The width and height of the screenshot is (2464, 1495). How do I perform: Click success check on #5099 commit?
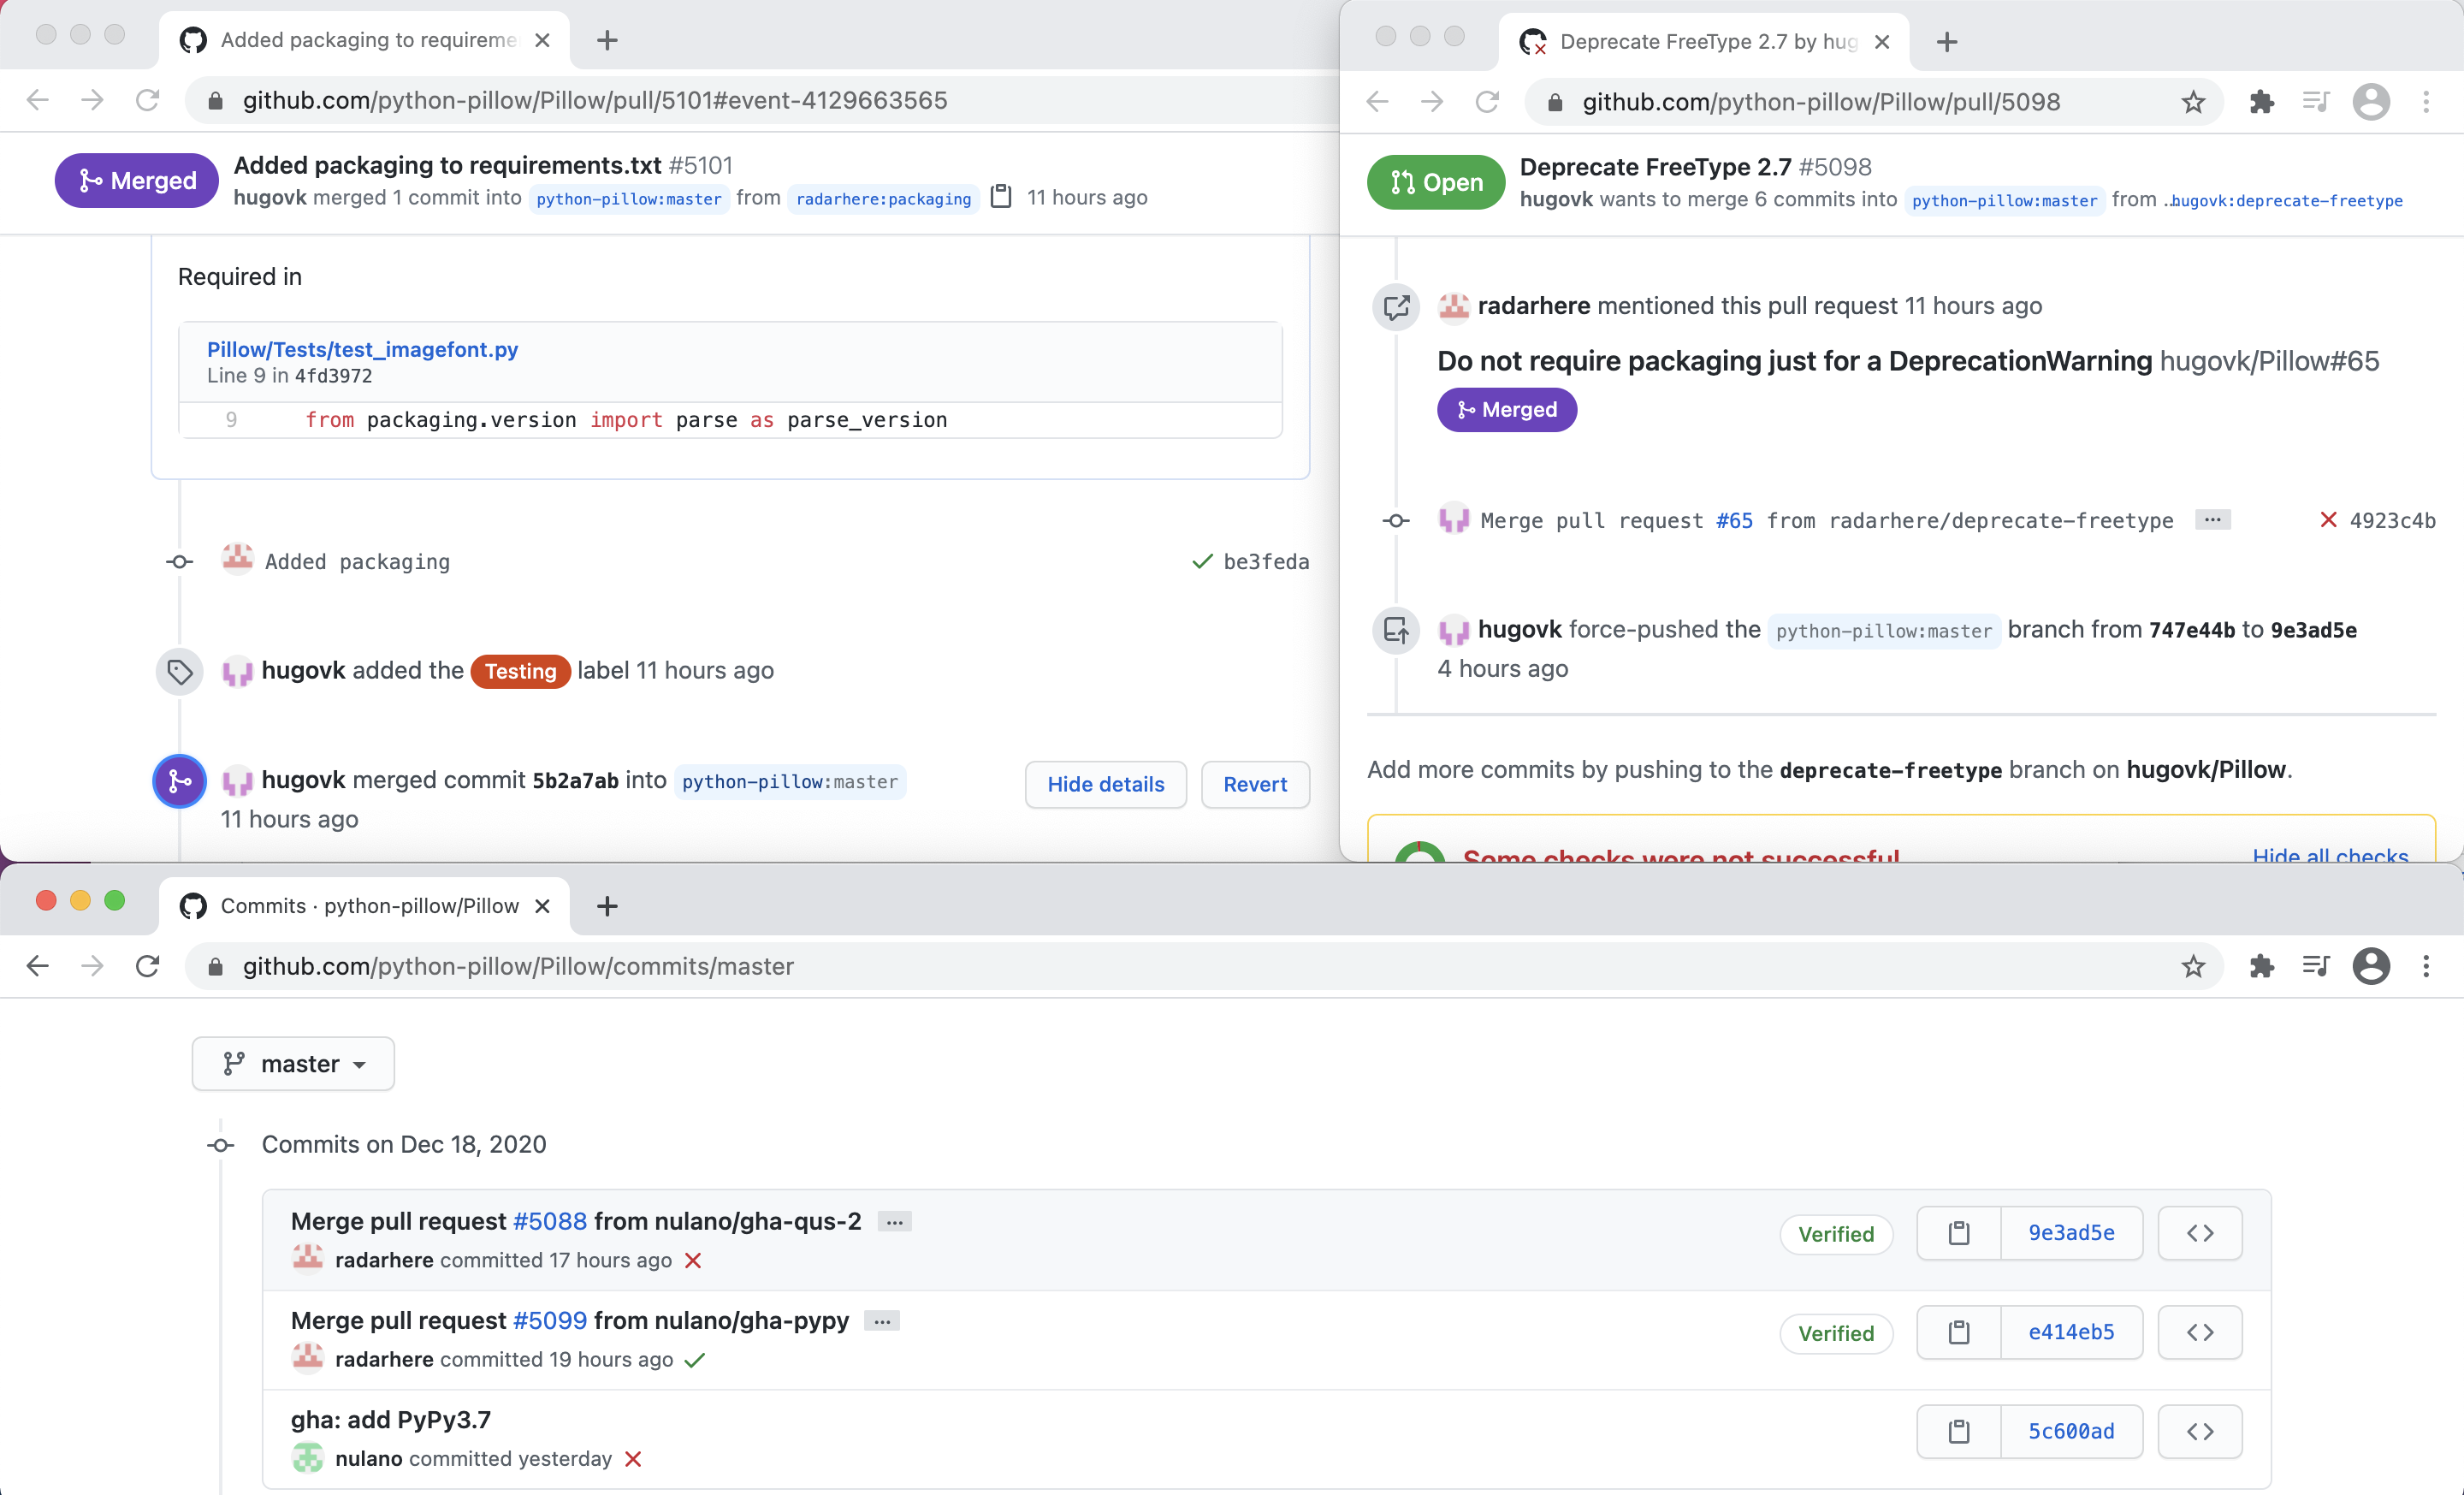pos(695,1359)
